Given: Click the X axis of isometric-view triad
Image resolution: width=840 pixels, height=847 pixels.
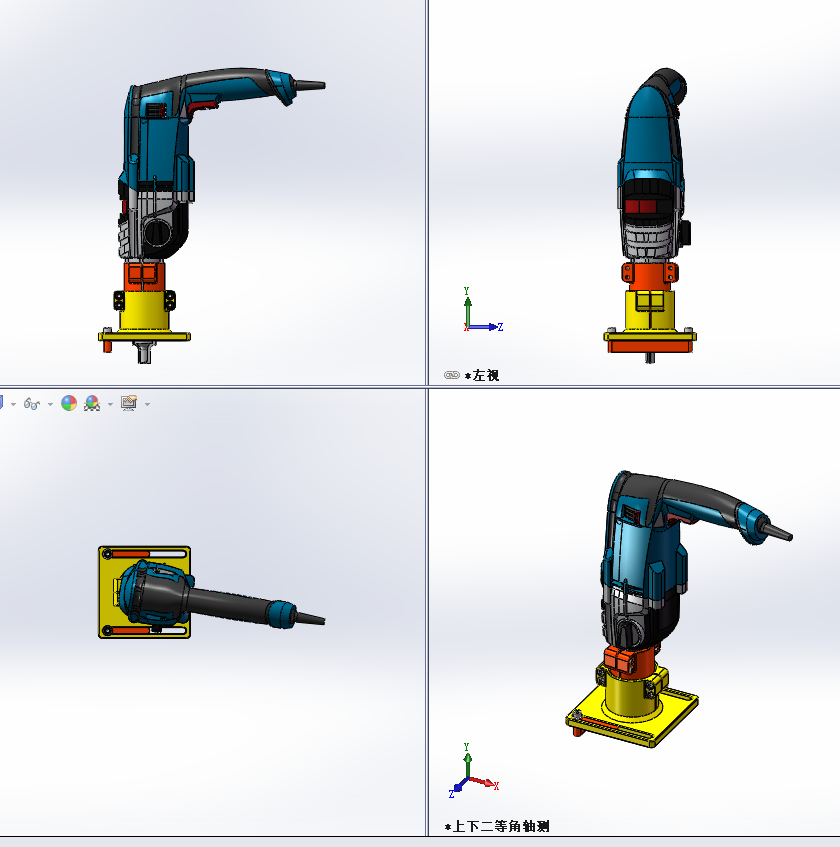Looking at the screenshot, I should click(485, 783).
